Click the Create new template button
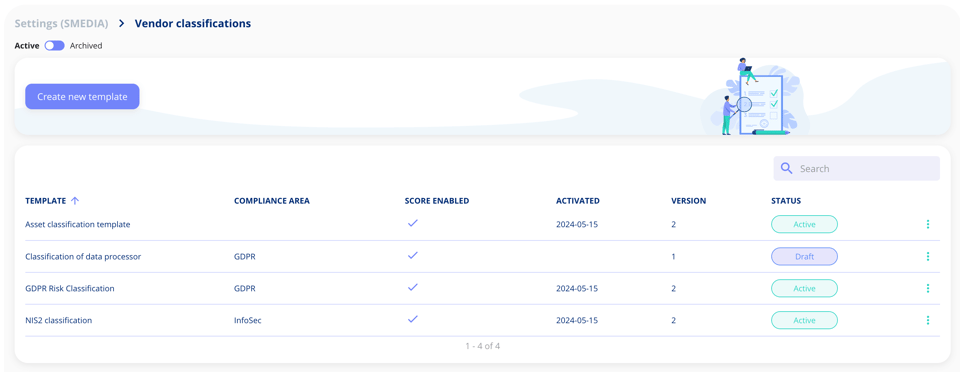 click(x=82, y=97)
